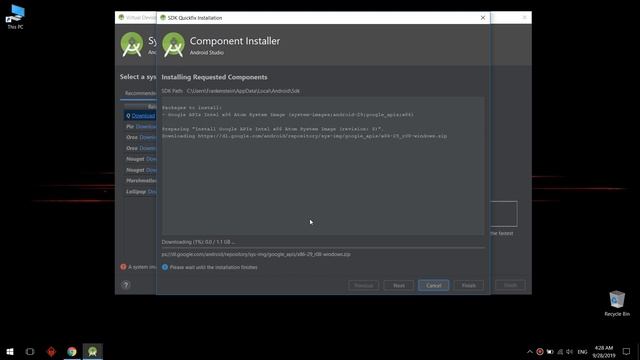The width and height of the screenshot is (640, 360).
Task: Open the clock and date panel
Action: (x=604, y=351)
